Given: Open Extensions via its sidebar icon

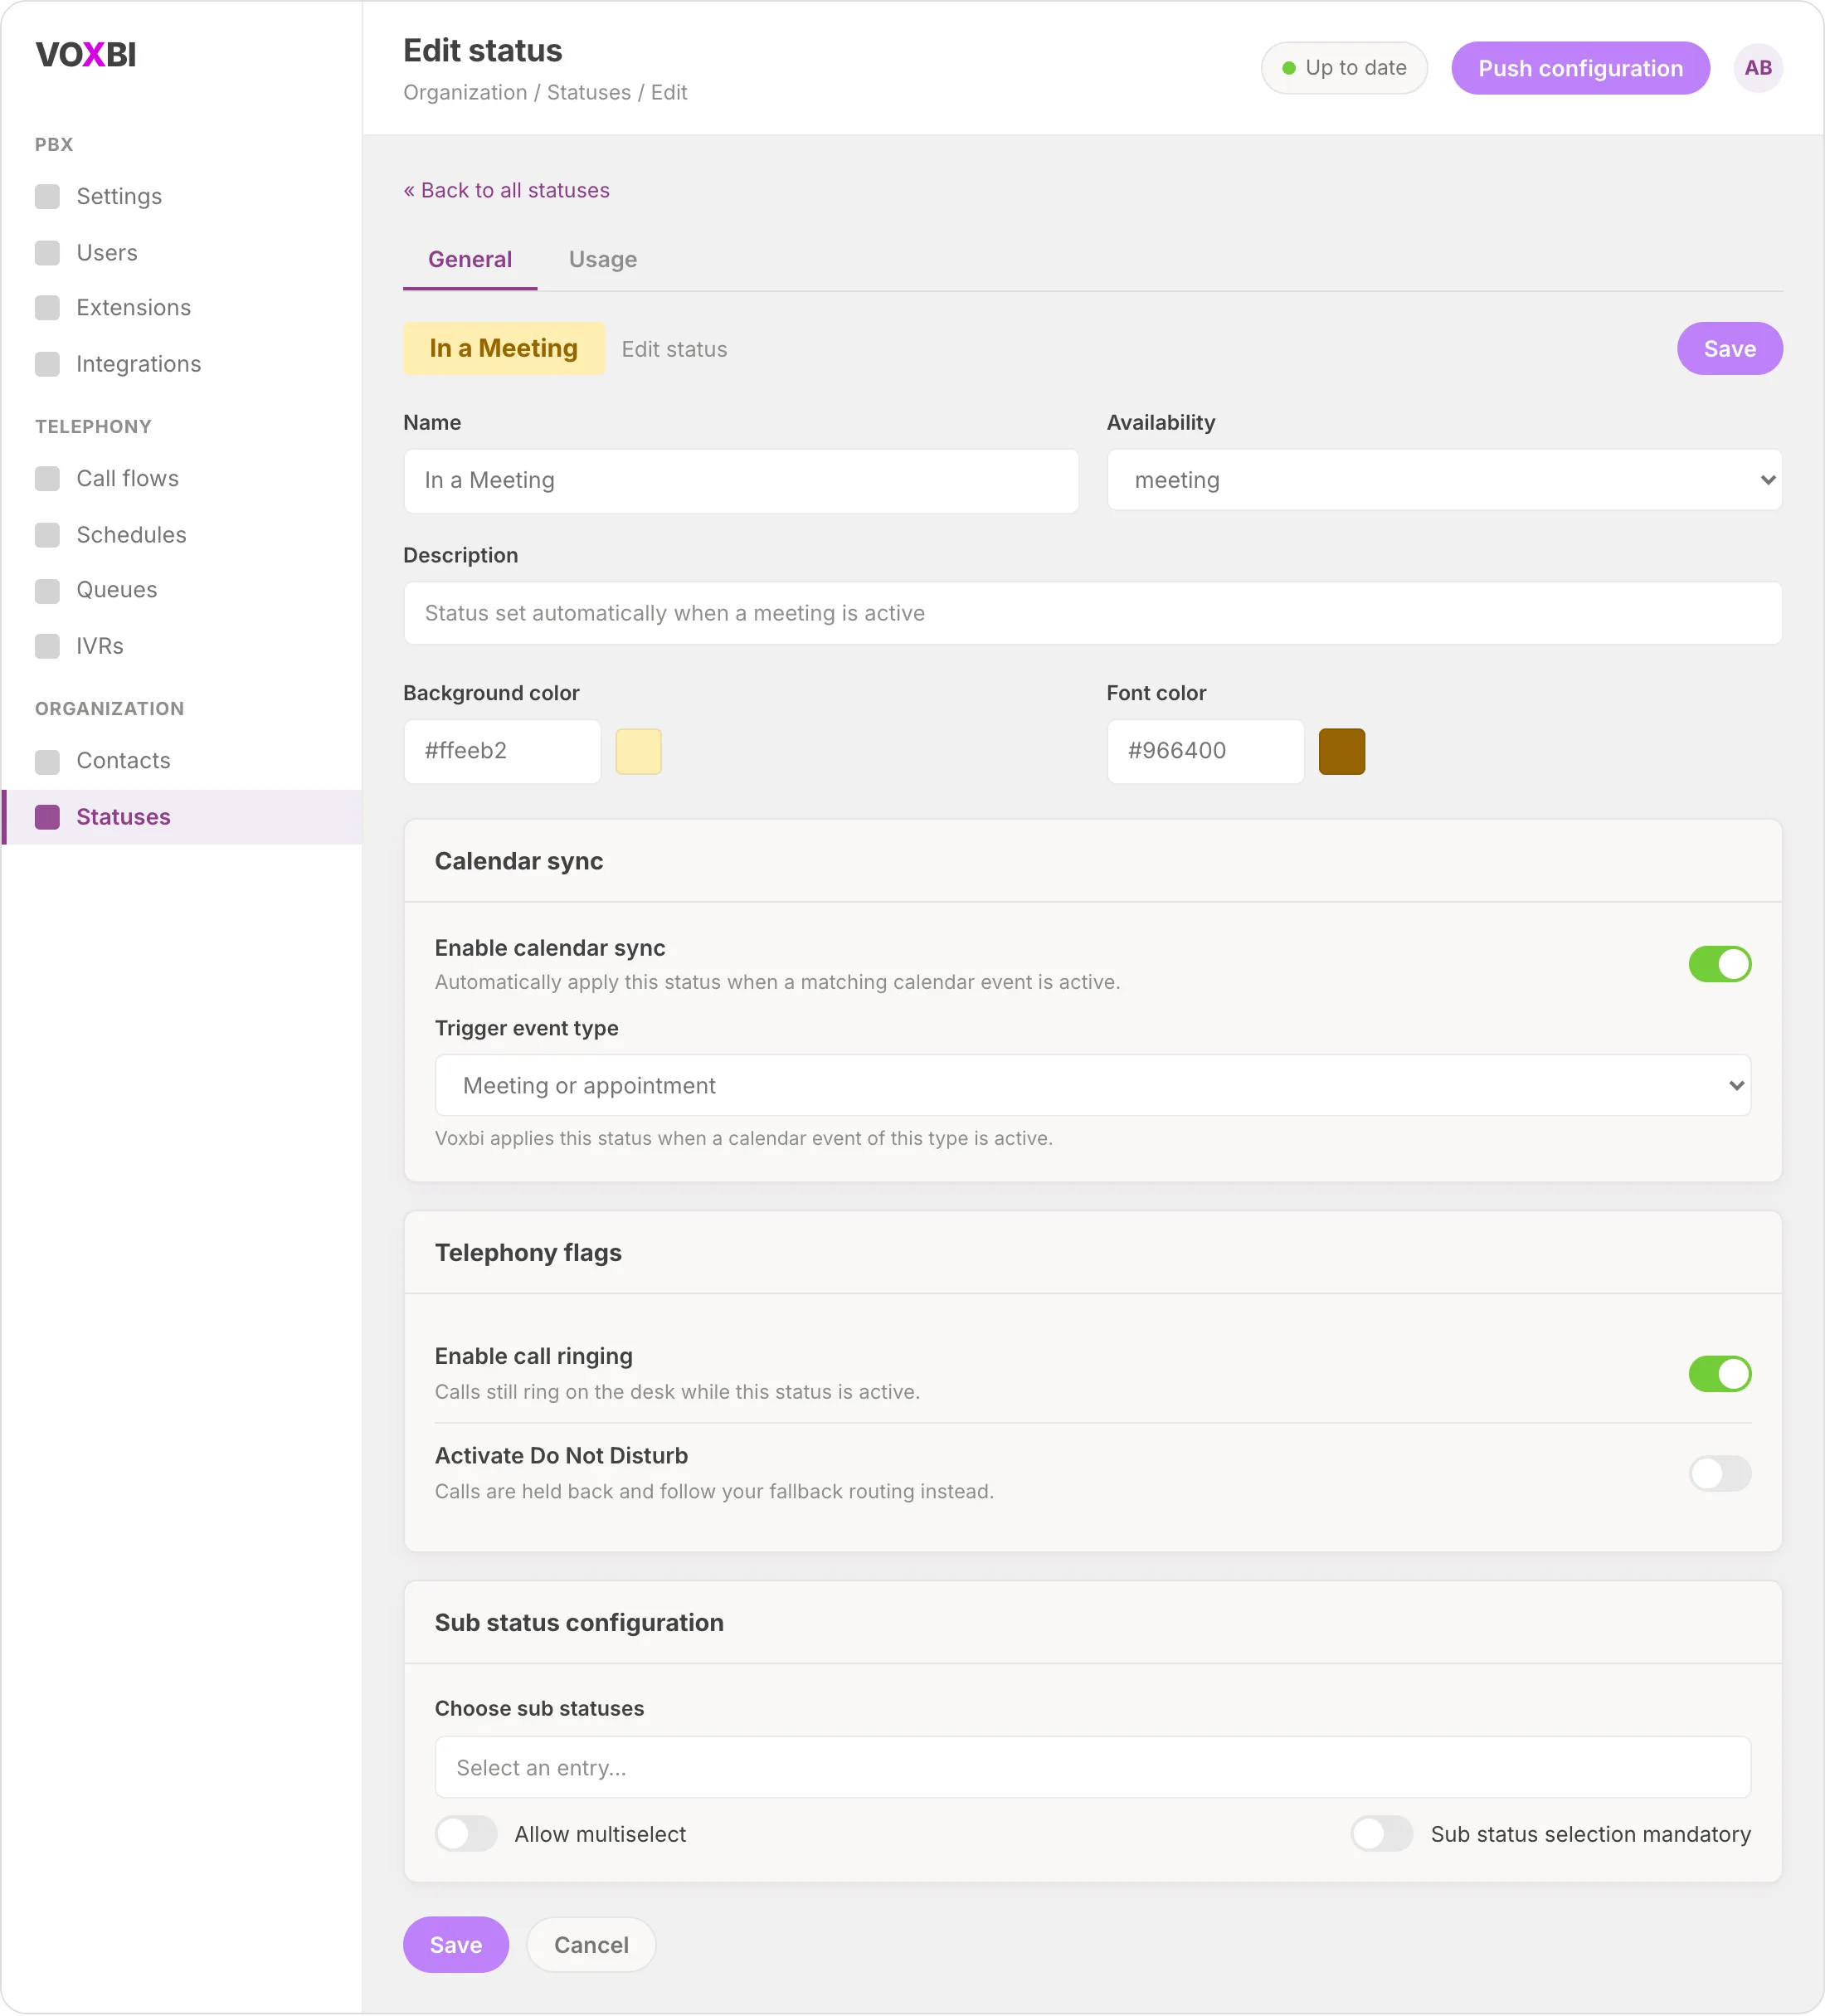Looking at the screenshot, I should click(47, 308).
